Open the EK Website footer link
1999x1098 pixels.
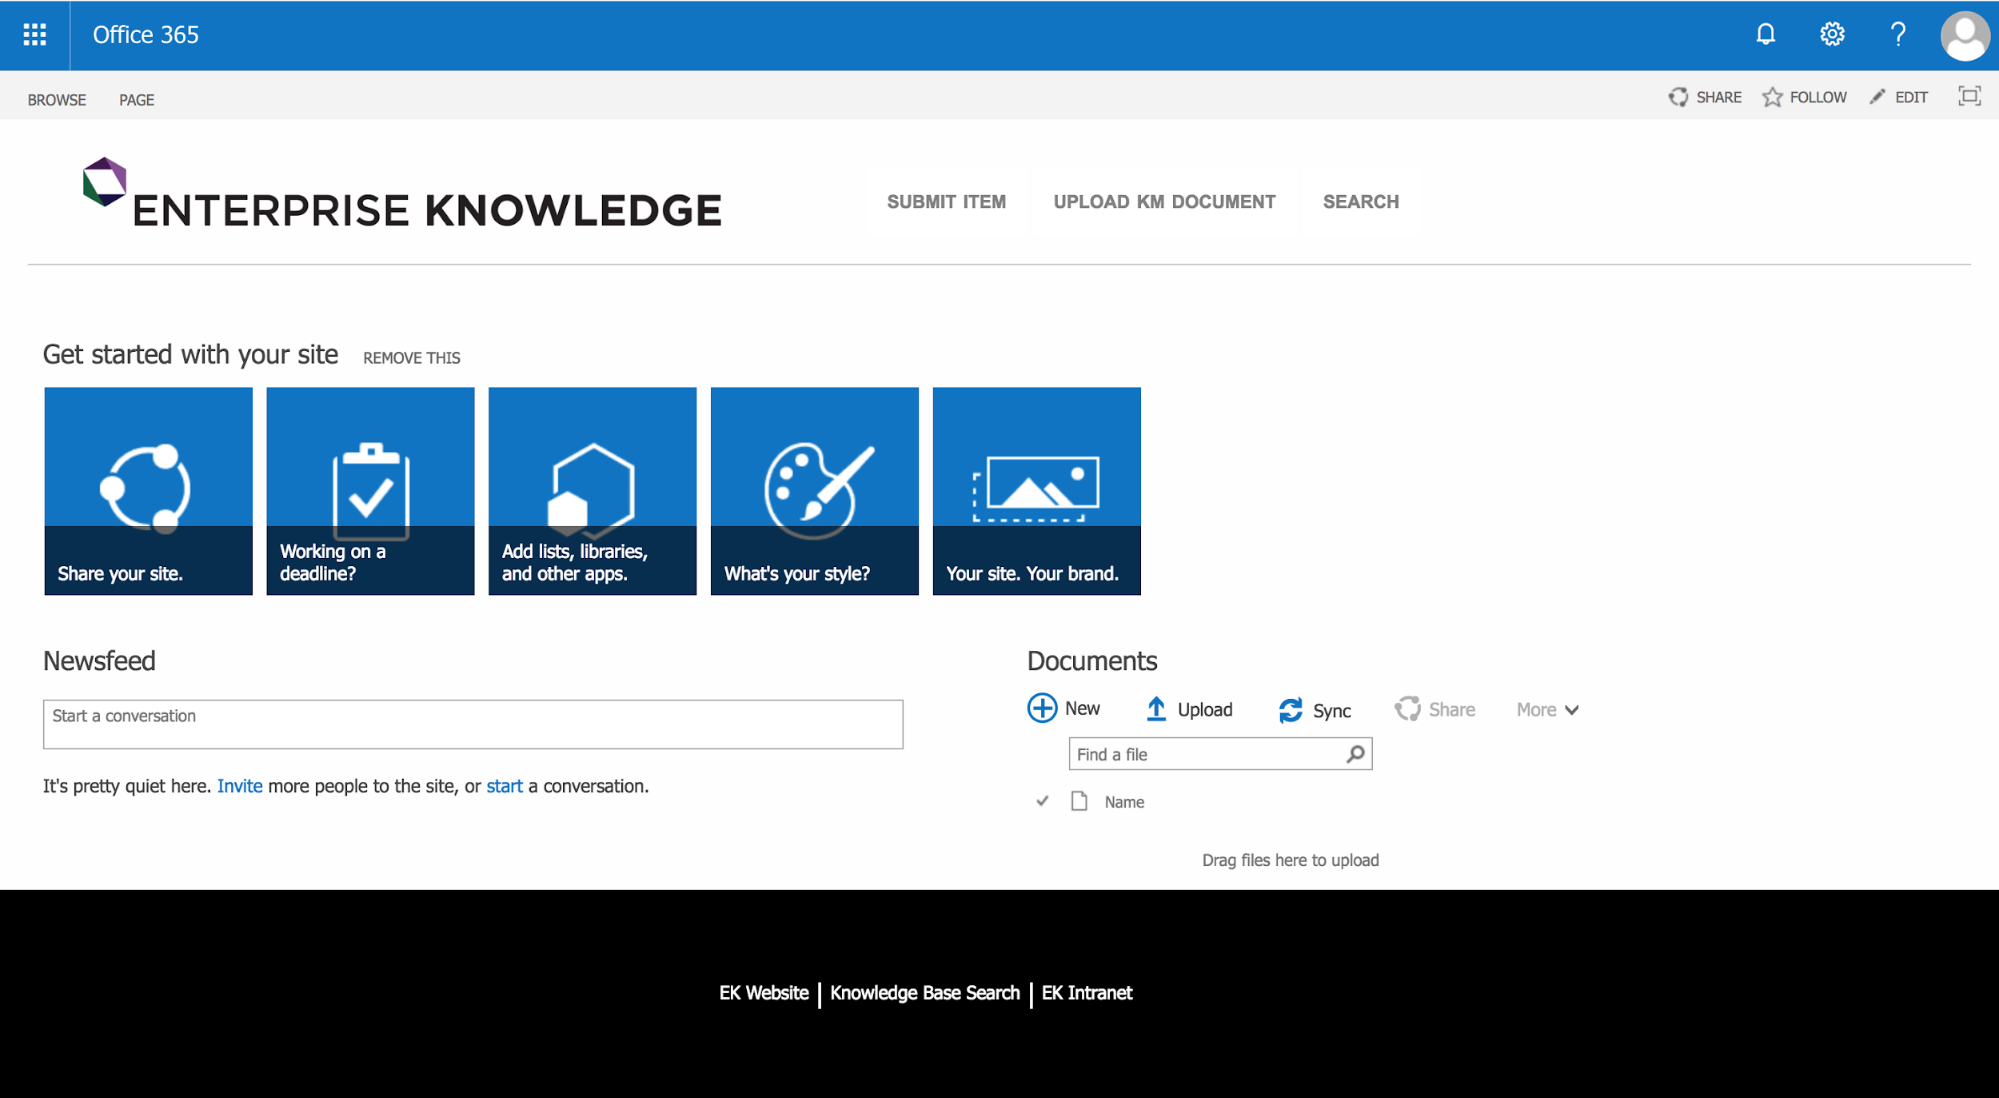(x=764, y=993)
